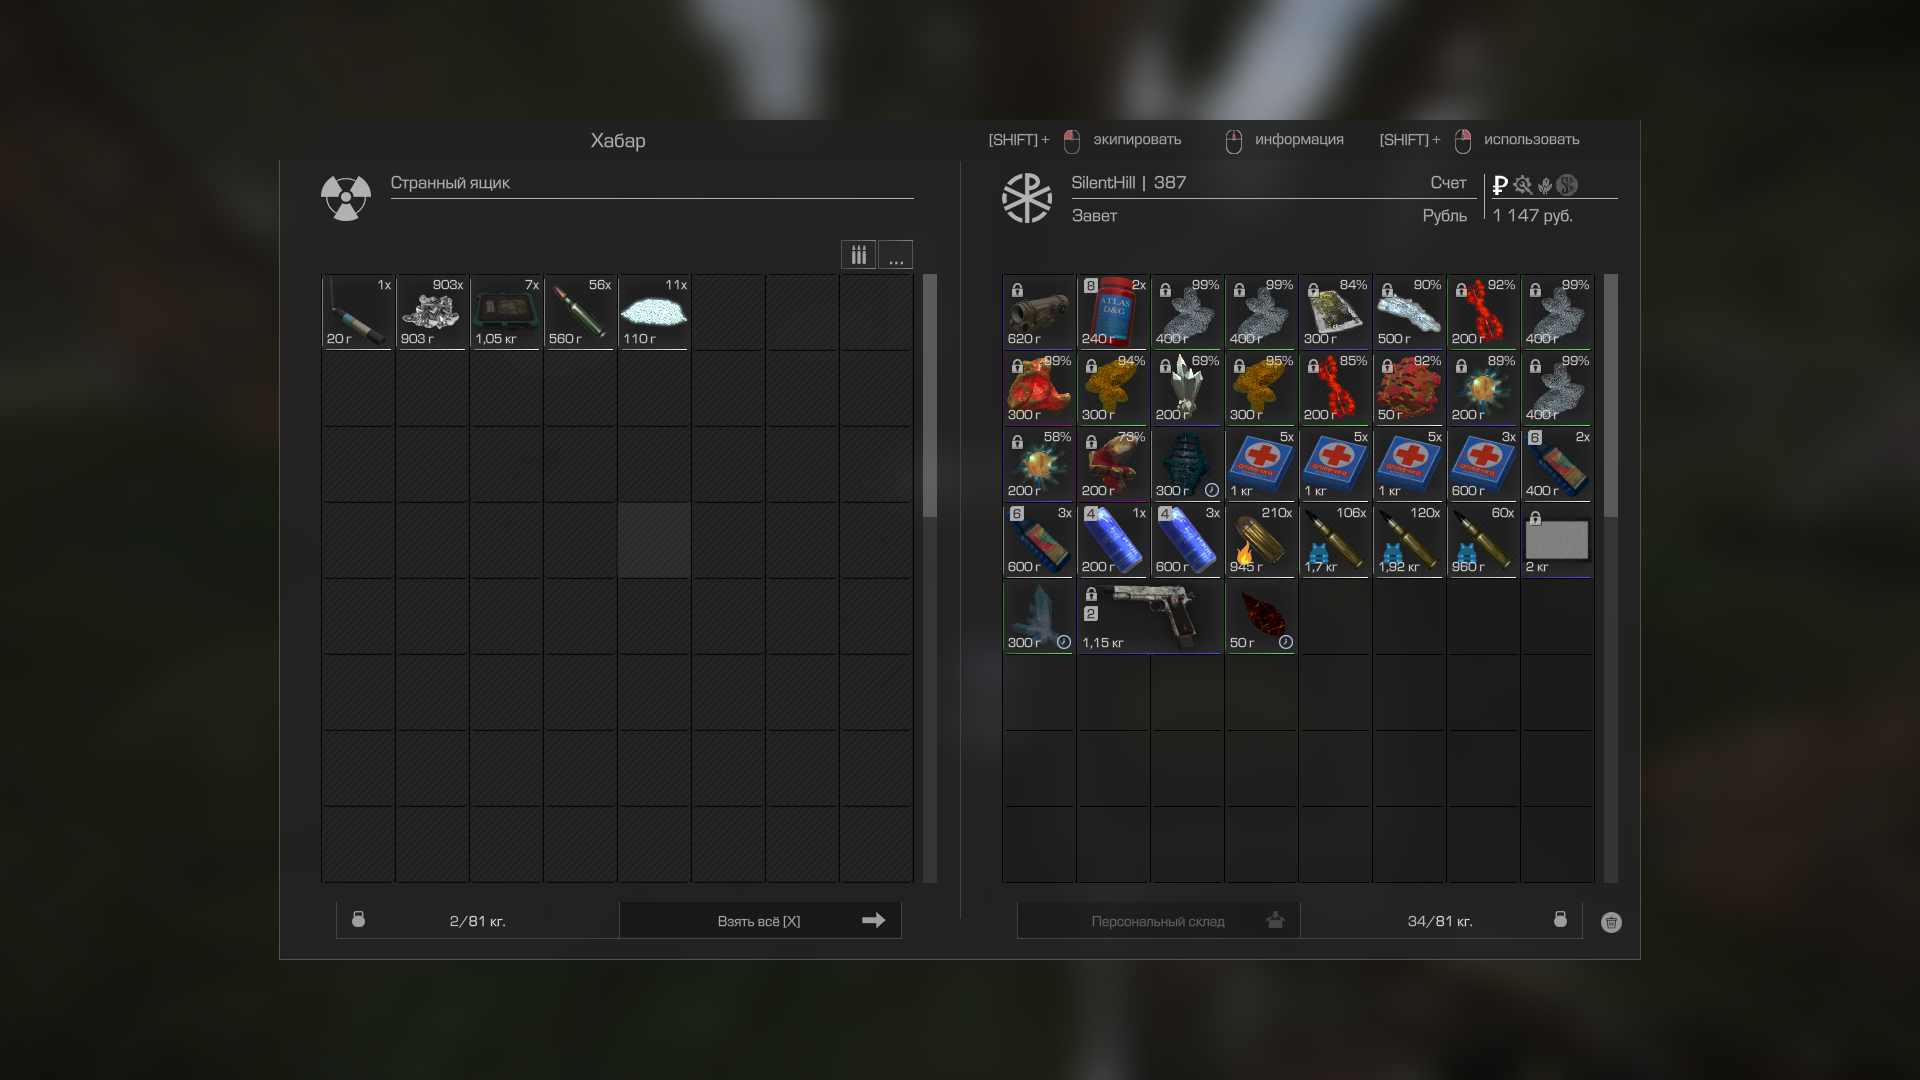This screenshot has width=1920, height=1080.
Task: Pick the red 99% artifact 300 г
Action: (x=1039, y=388)
